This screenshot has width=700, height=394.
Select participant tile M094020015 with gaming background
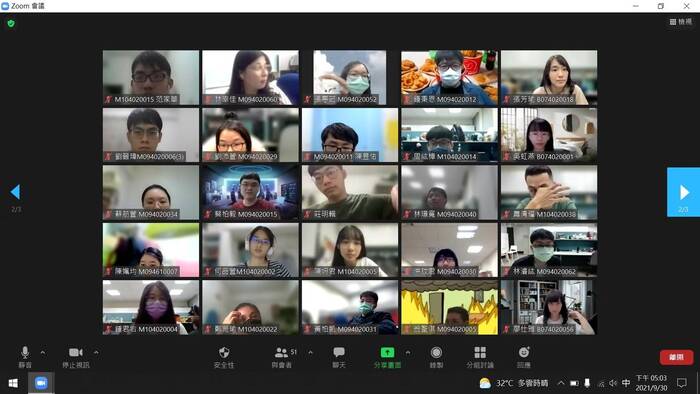(x=250, y=192)
